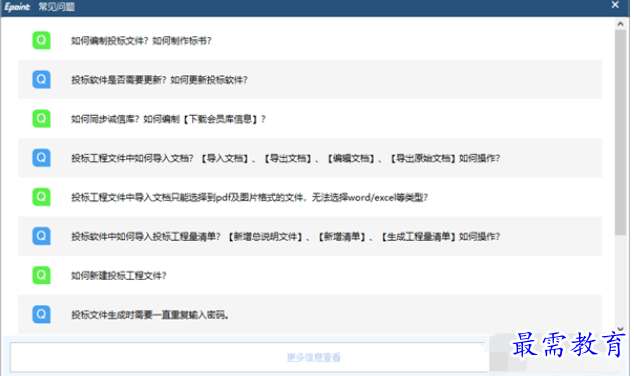Open question about word/excel file types

249,197
